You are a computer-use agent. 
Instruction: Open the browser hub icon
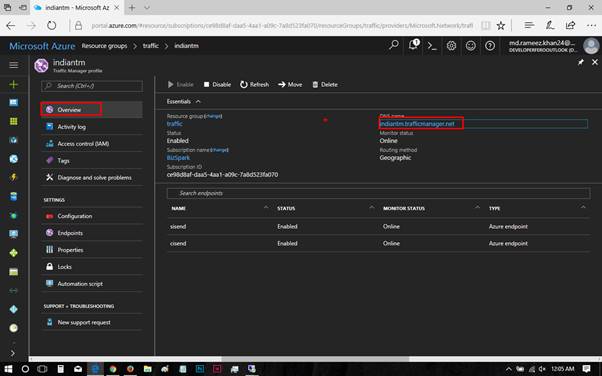[x=529, y=25]
